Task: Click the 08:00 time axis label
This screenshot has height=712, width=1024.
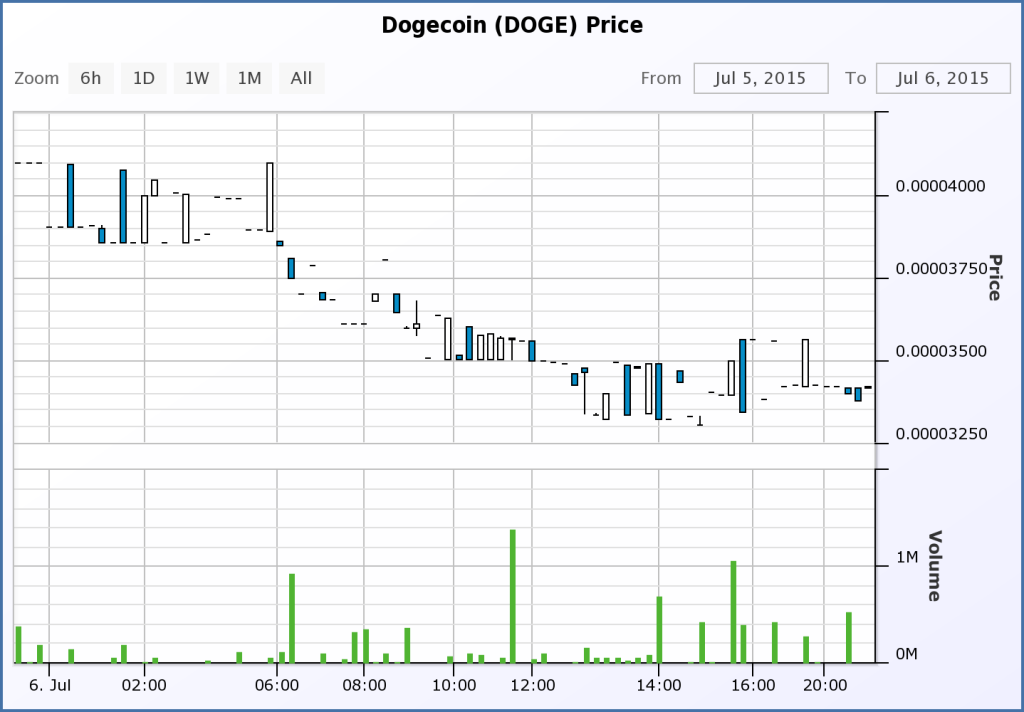Action: 364,686
